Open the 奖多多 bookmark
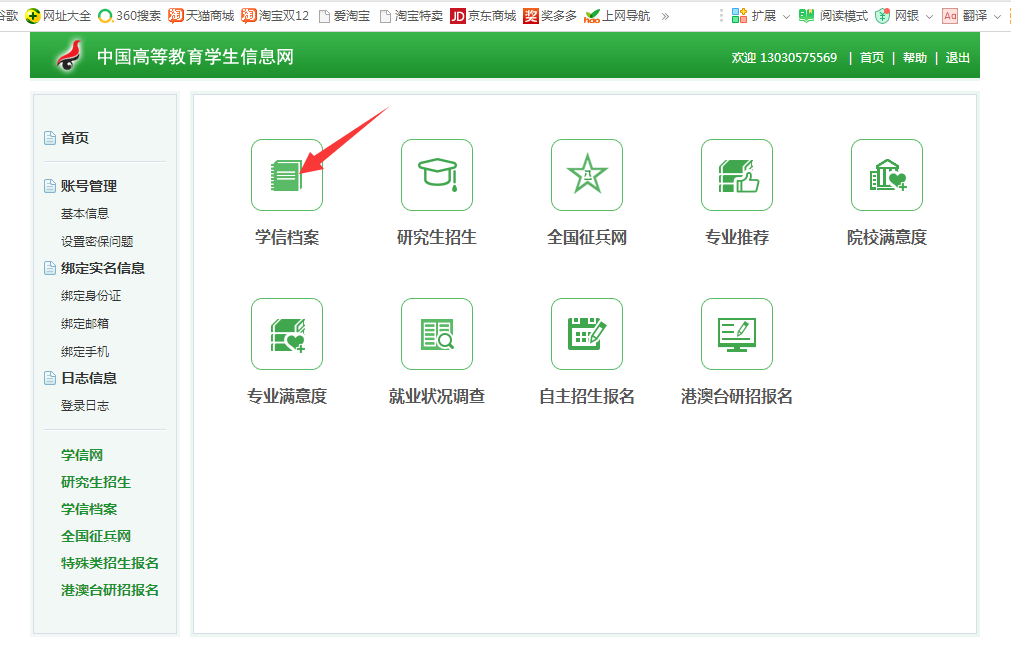The height and width of the screenshot is (650, 1011). pos(550,15)
